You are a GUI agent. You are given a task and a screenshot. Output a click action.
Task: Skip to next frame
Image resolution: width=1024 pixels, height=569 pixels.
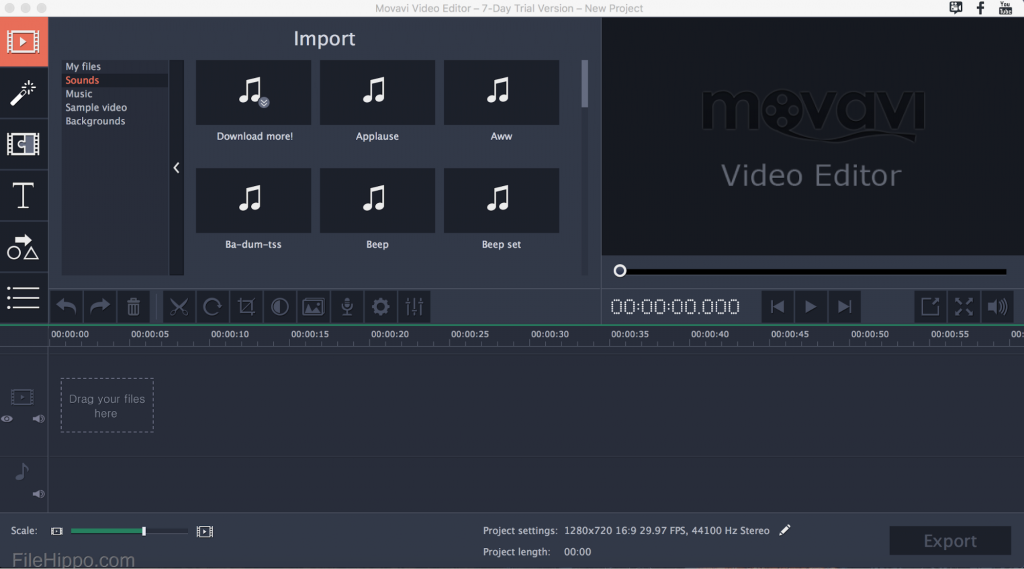[844, 306]
